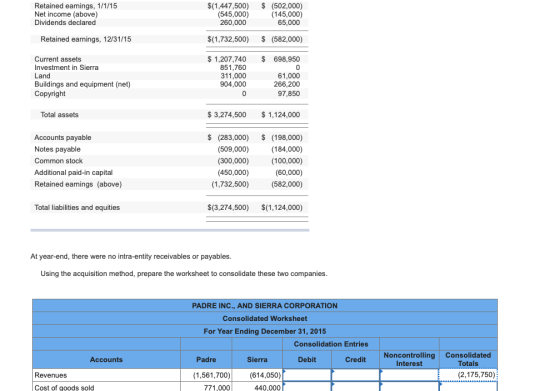This screenshot has height=391, width=560.
Task: Click 'For Year Ending December 31, 2015' heading
Action: click(265, 331)
